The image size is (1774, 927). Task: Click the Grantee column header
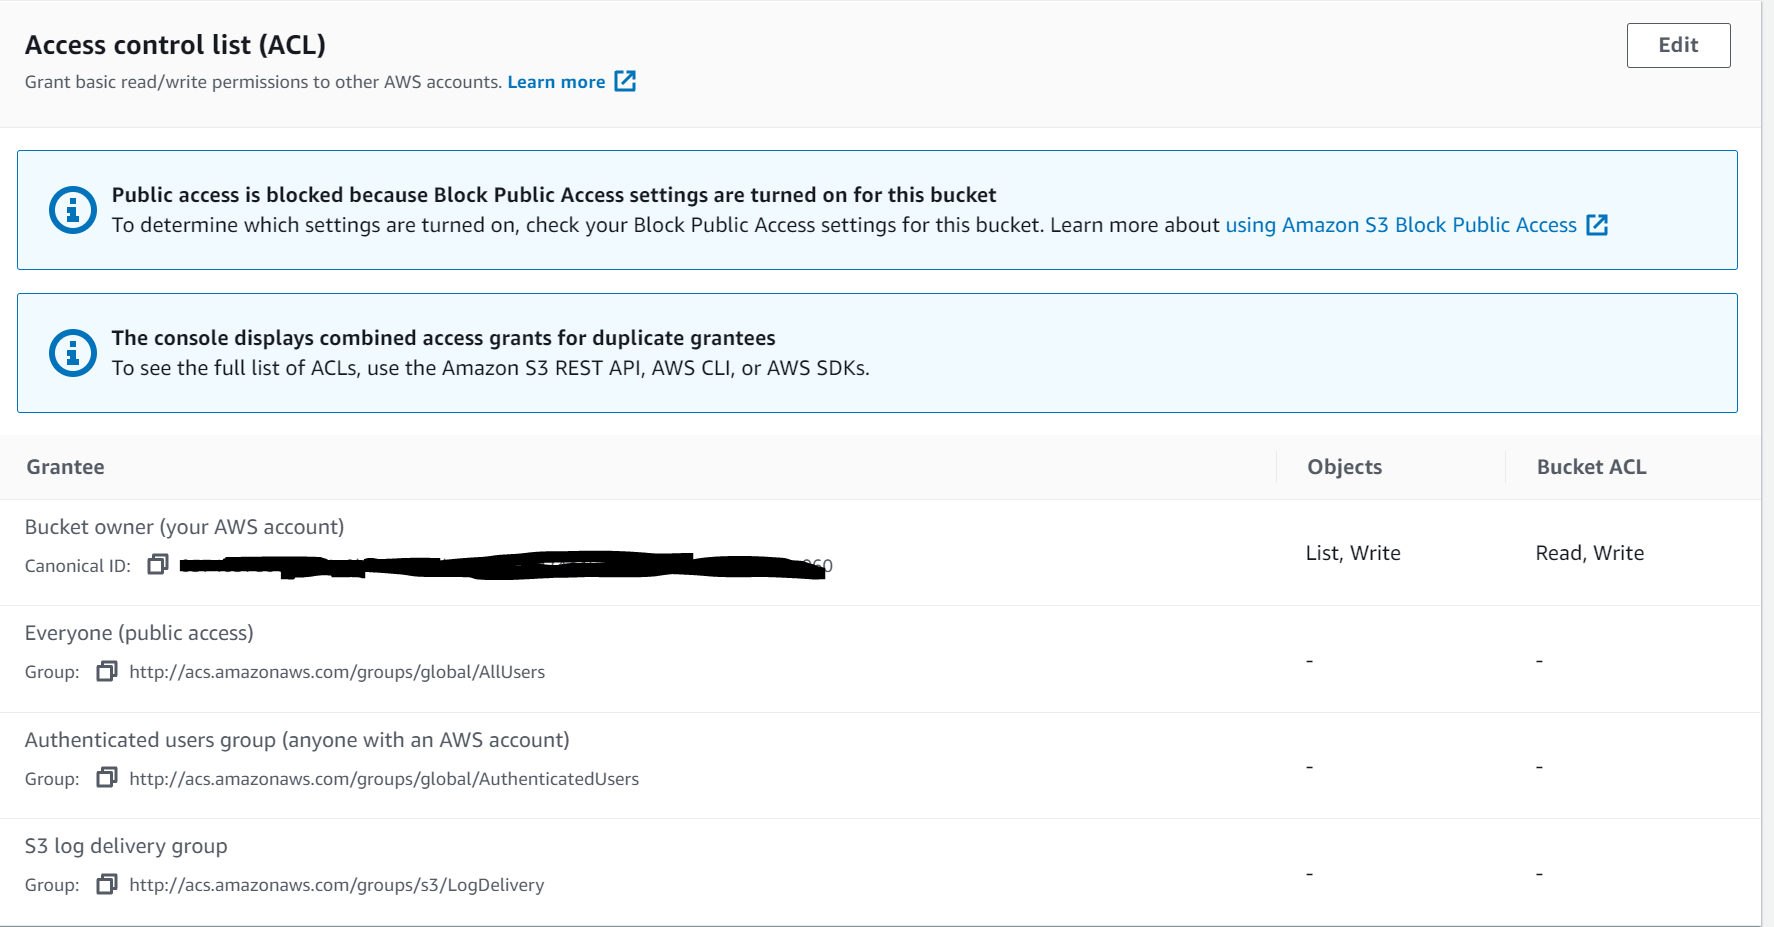click(65, 467)
